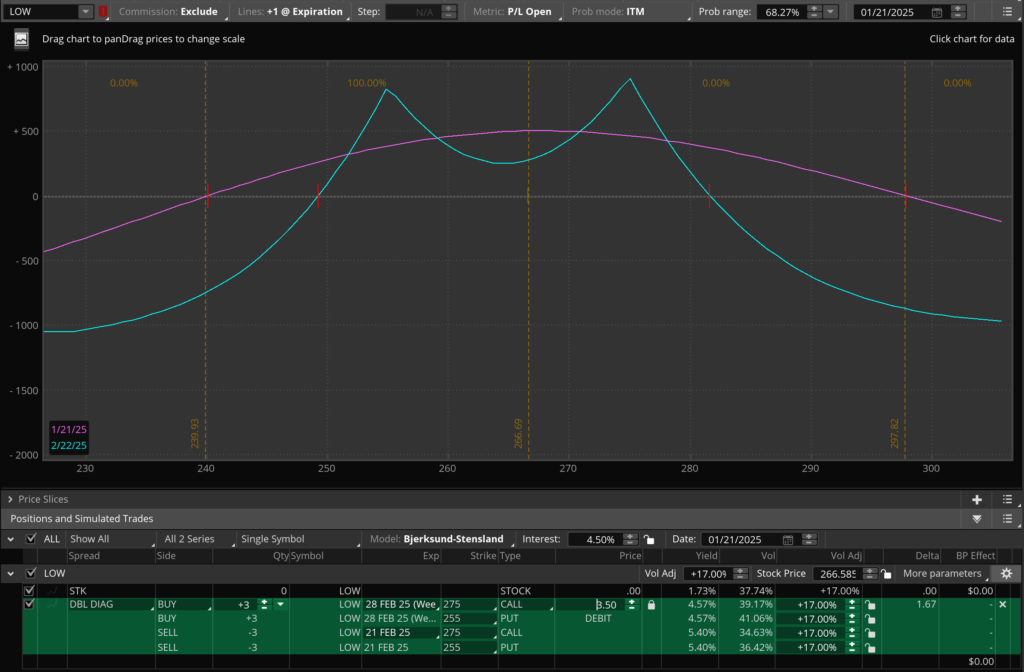Viewport: 1024px width, 672px height.
Task: Open calendar icon in positions Date field
Action: [x=788, y=539]
